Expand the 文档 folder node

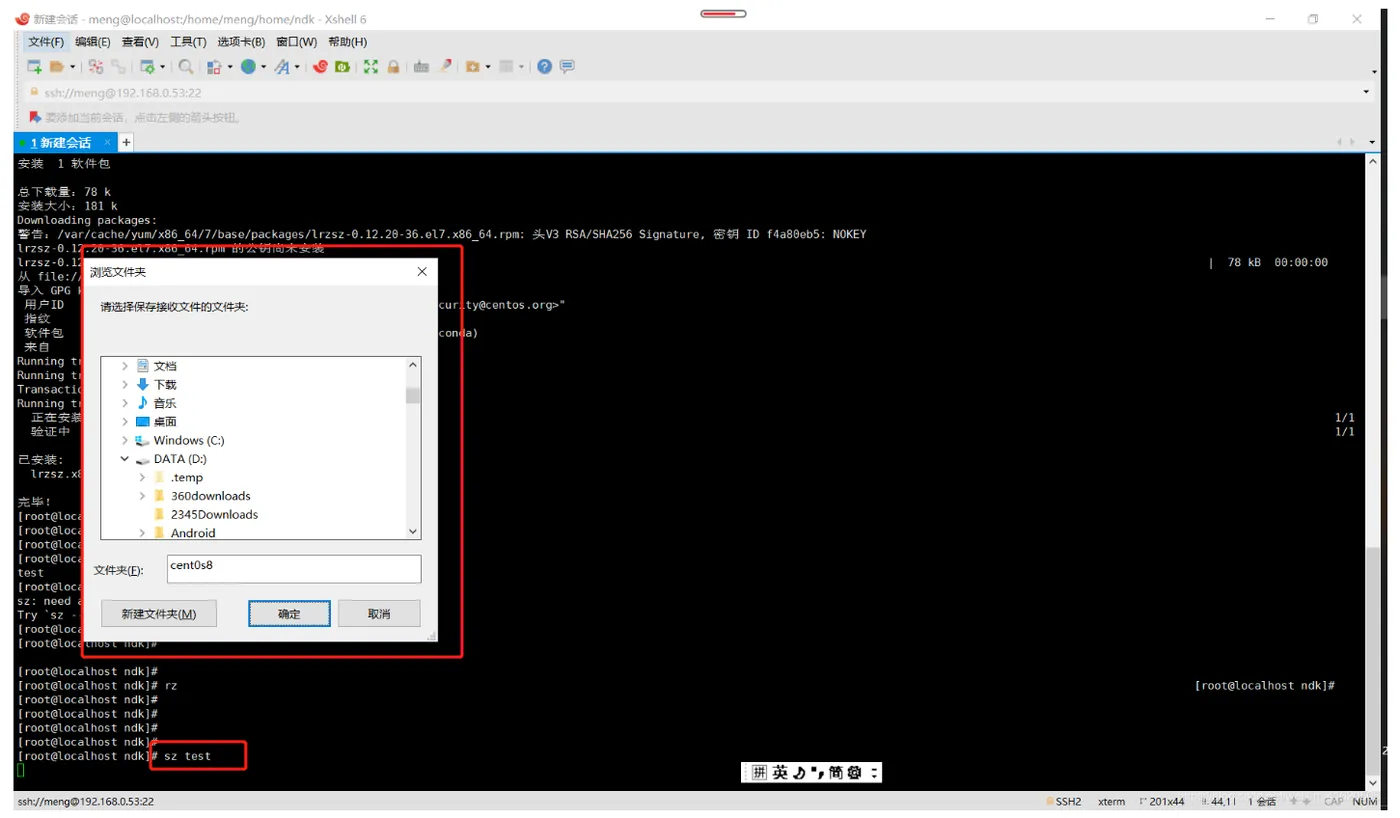coord(124,366)
